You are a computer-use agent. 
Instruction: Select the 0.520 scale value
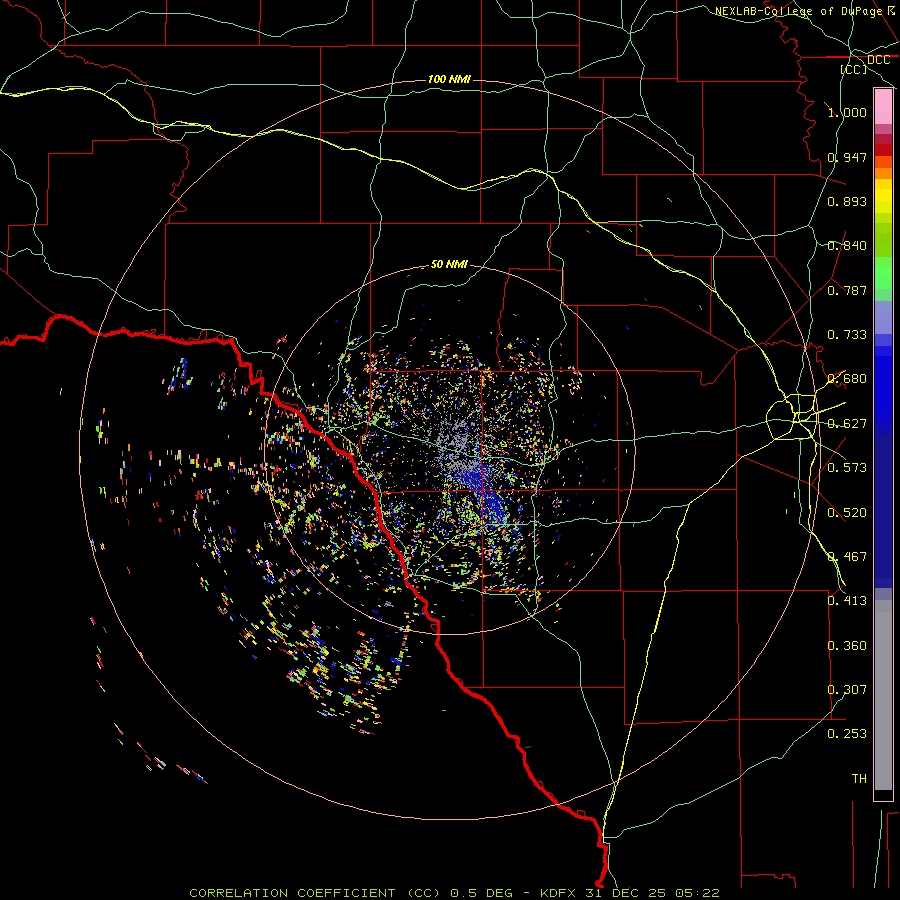847,513
